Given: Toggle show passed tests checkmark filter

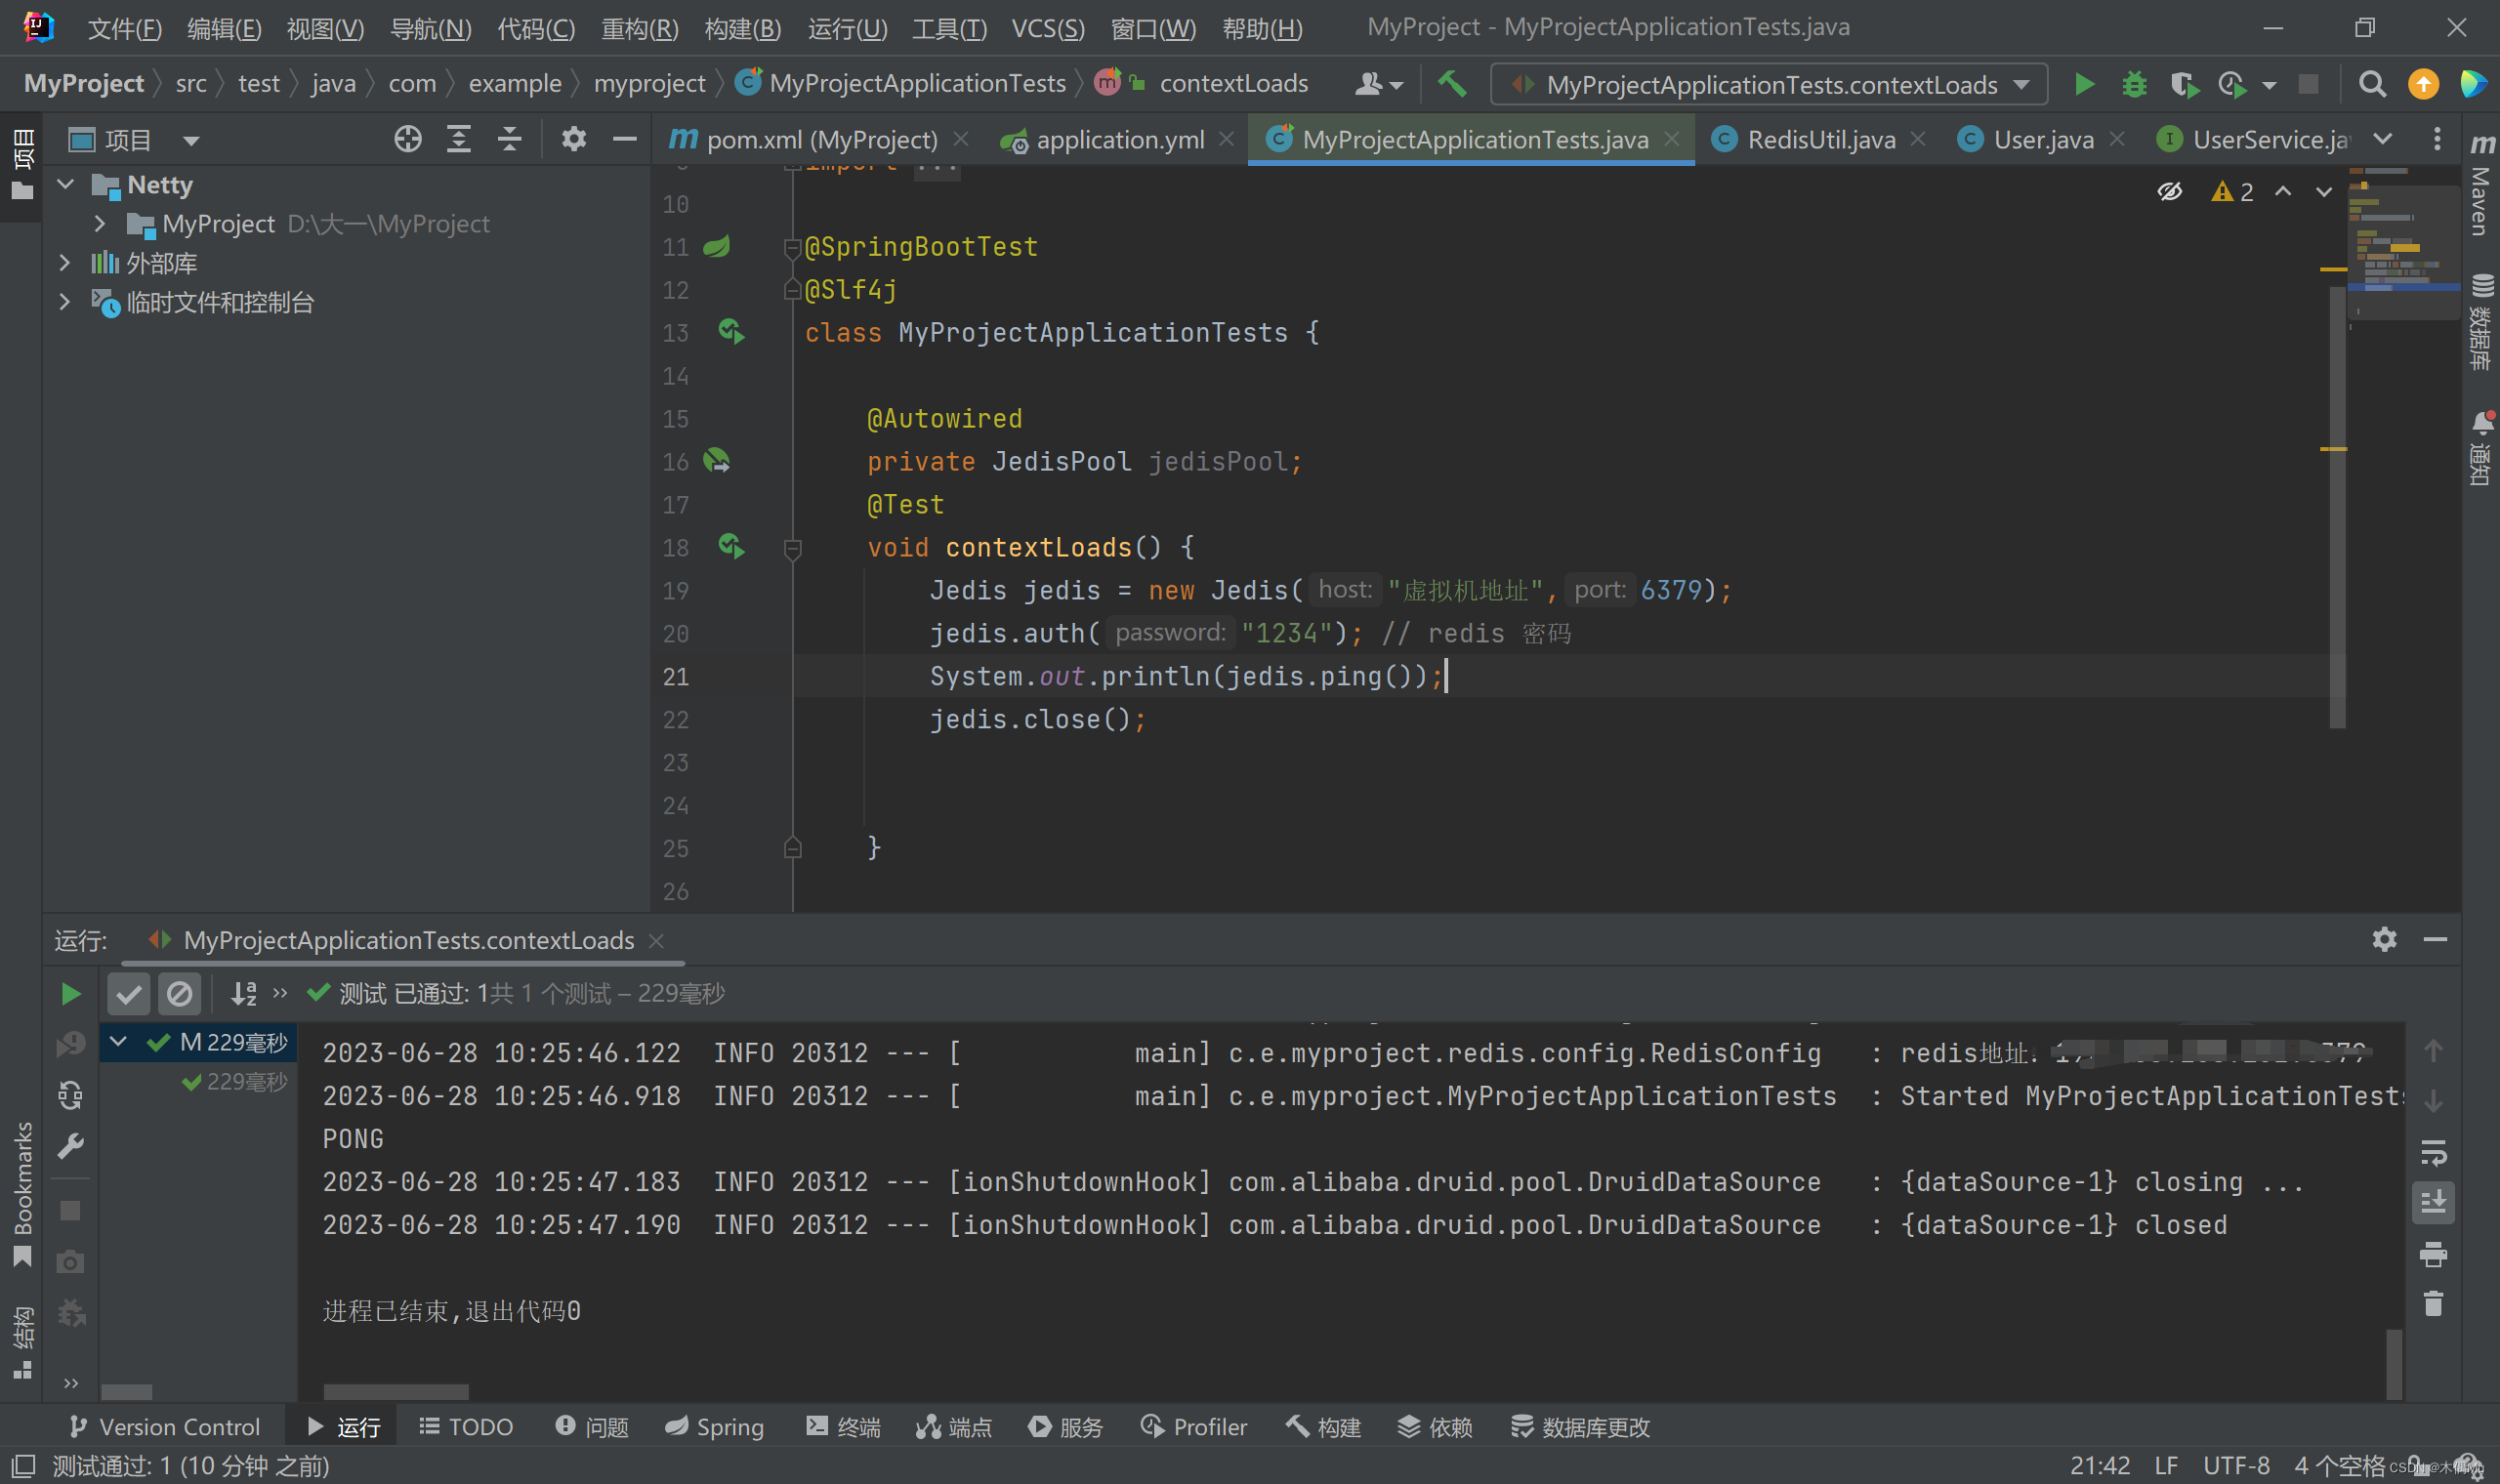Looking at the screenshot, I should tap(129, 993).
